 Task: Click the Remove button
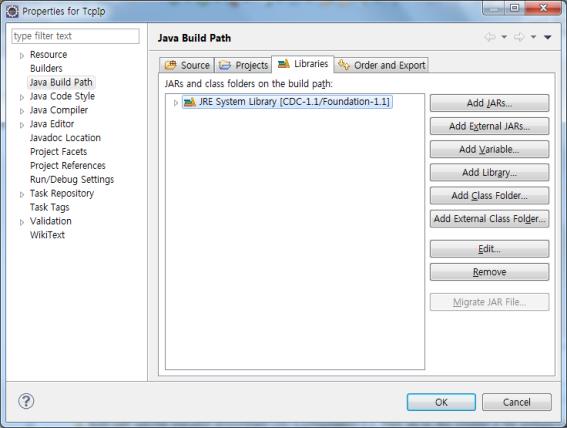pyautogui.click(x=489, y=272)
